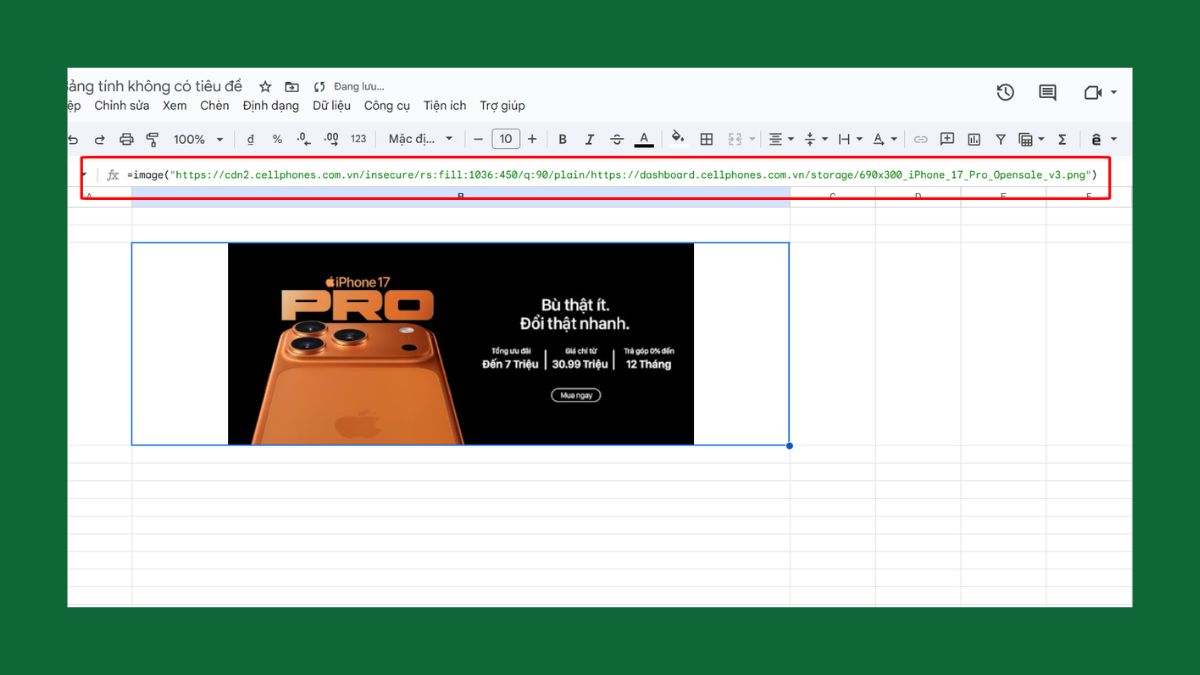Click the Percent format icon
Image resolution: width=1200 pixels, height=675 pixels.
pyautogui.click(x=277, y=139)
